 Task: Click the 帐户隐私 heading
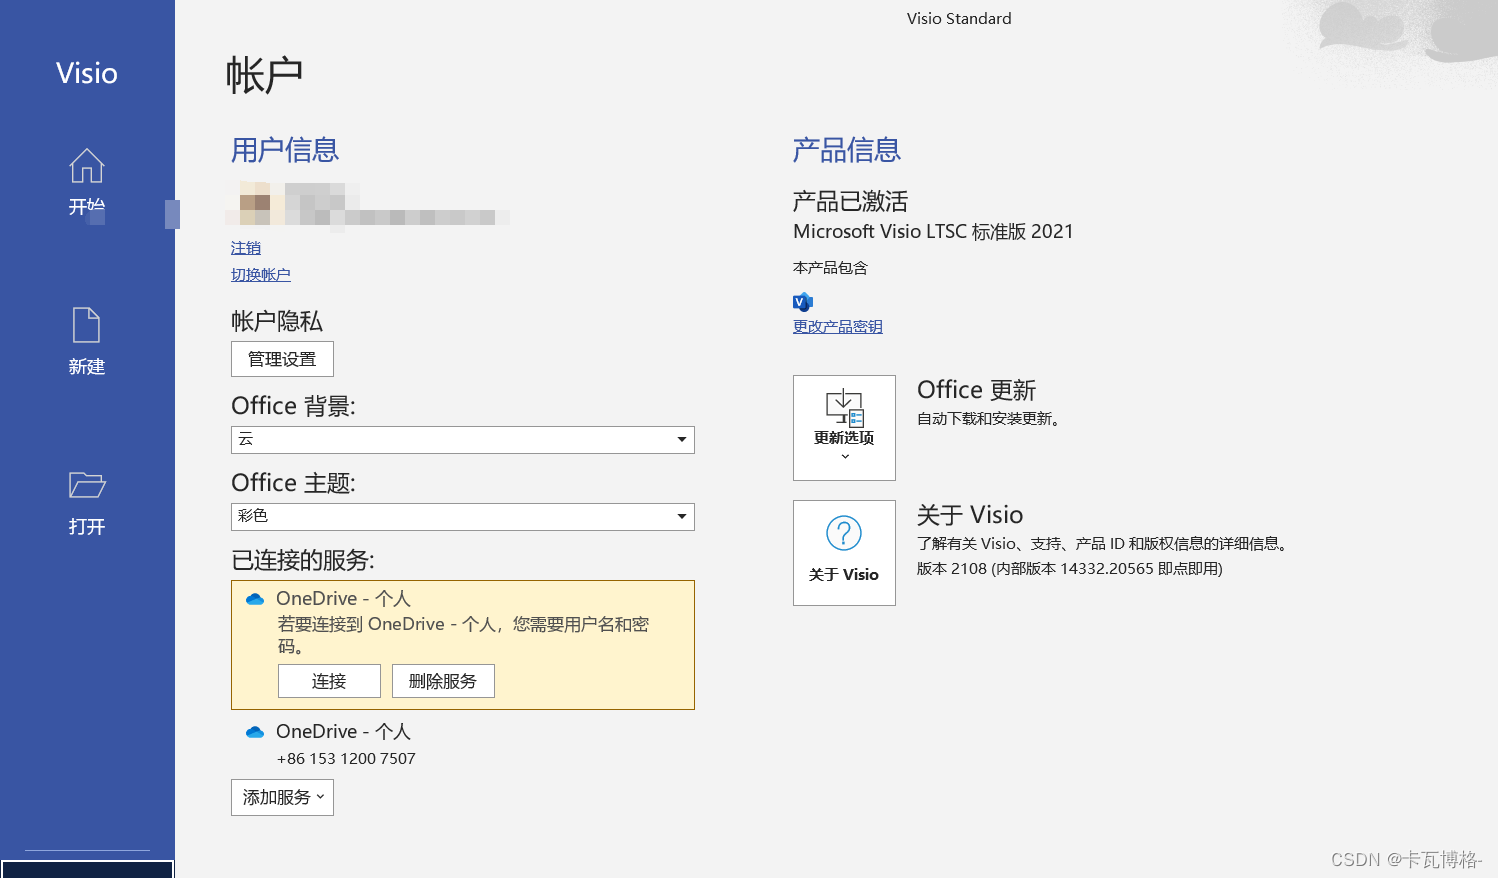277,321
